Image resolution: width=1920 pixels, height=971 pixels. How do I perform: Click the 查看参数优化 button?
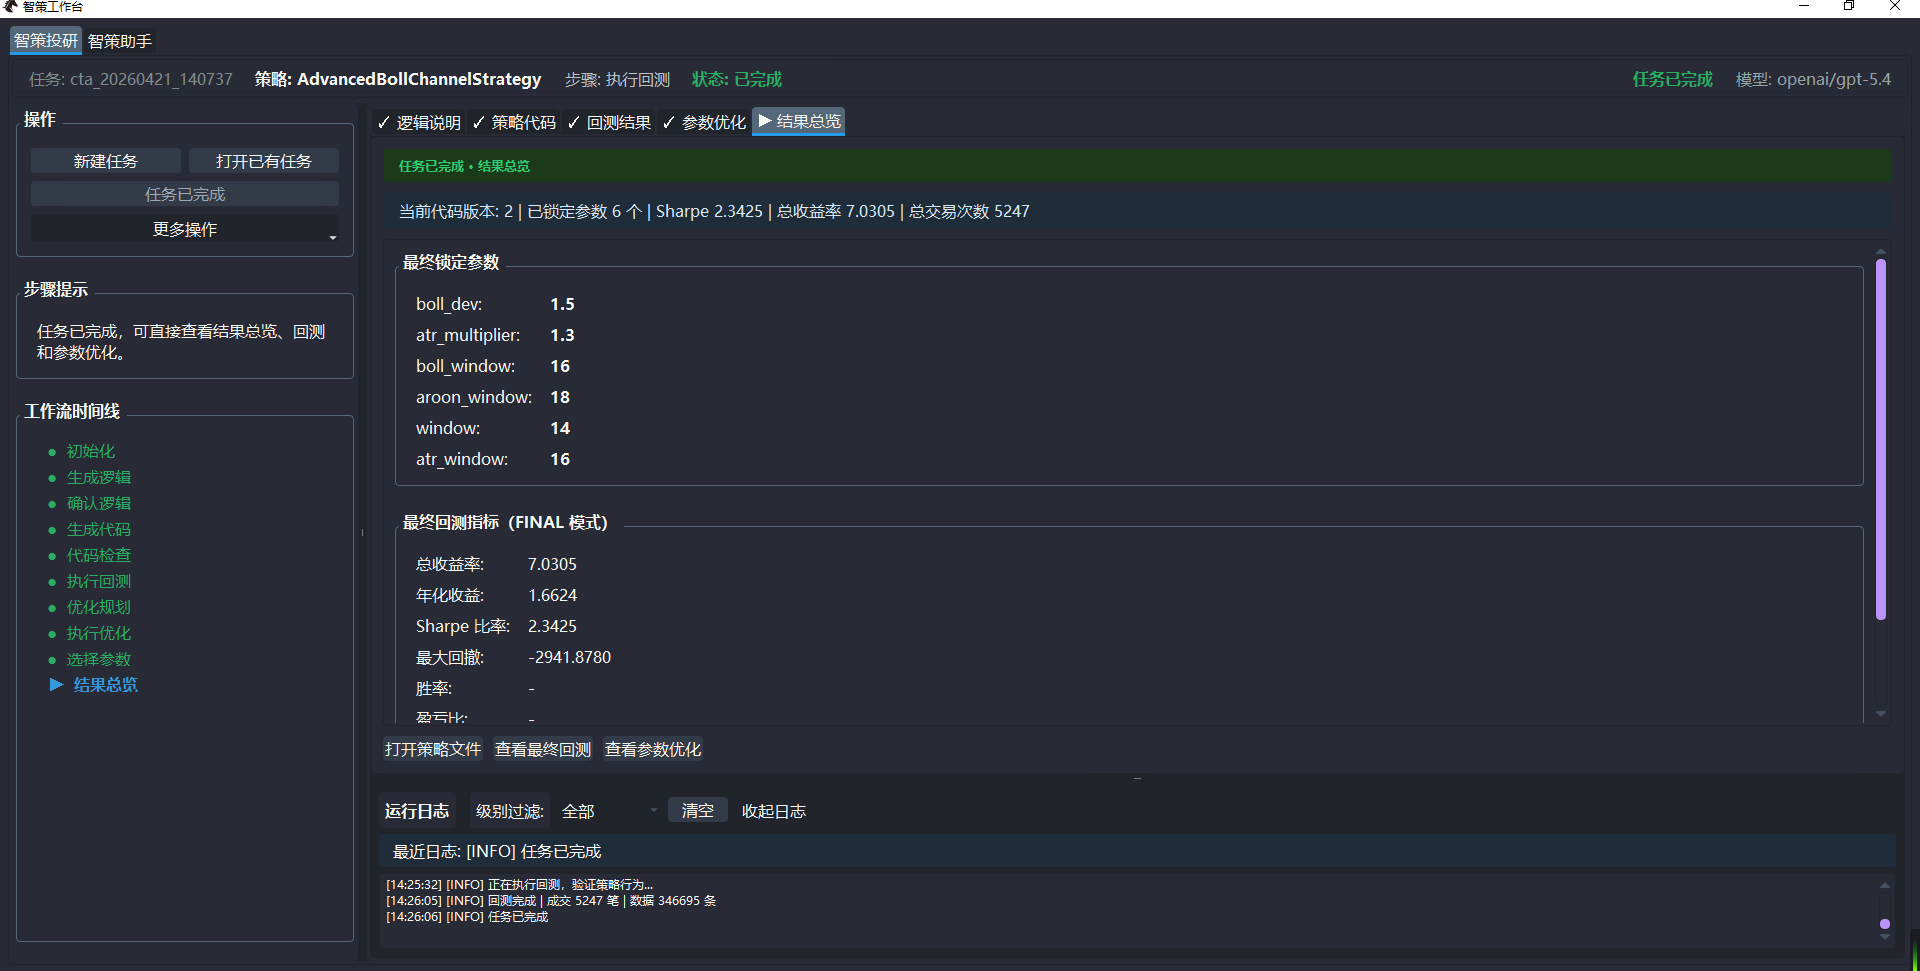(x=653, y=749)
